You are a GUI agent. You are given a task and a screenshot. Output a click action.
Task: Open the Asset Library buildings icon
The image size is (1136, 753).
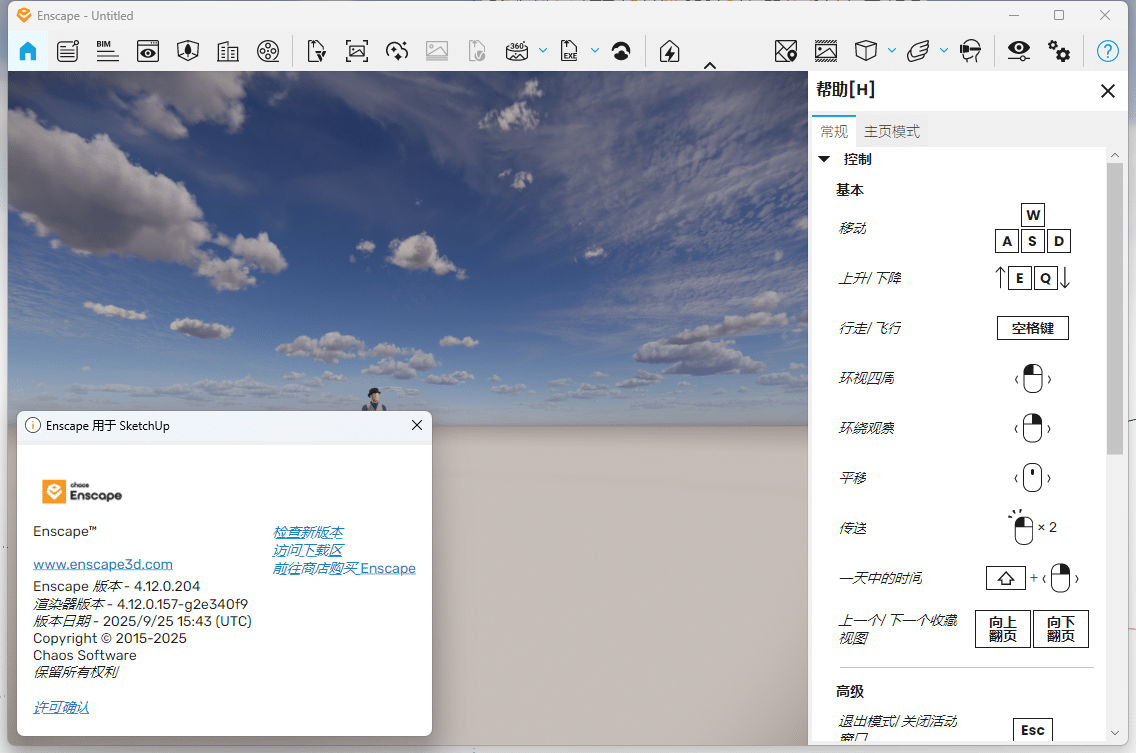pos(228,51)
